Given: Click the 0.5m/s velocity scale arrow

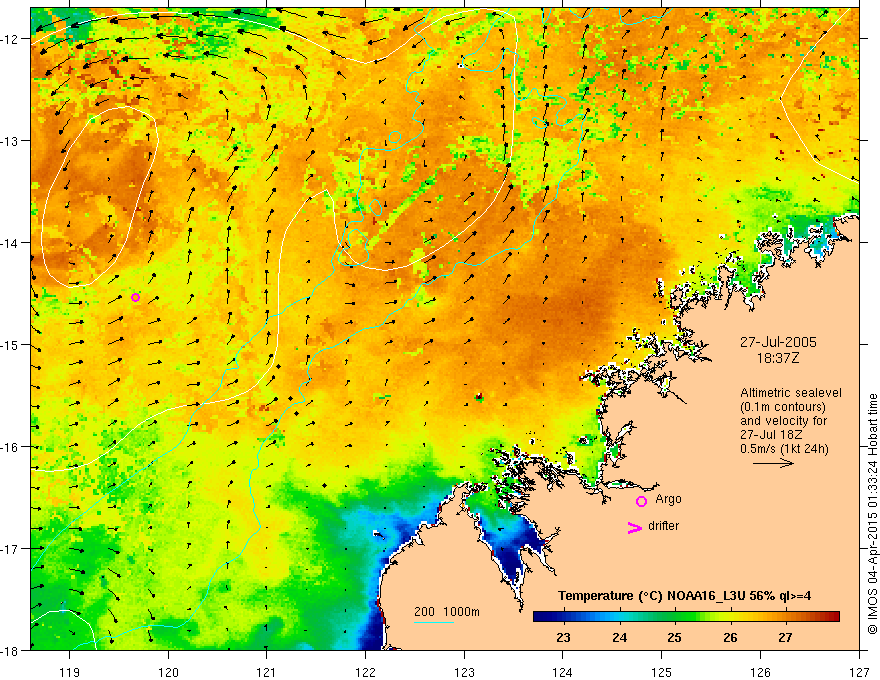Looking at the screenshot, I should point(773,463).
